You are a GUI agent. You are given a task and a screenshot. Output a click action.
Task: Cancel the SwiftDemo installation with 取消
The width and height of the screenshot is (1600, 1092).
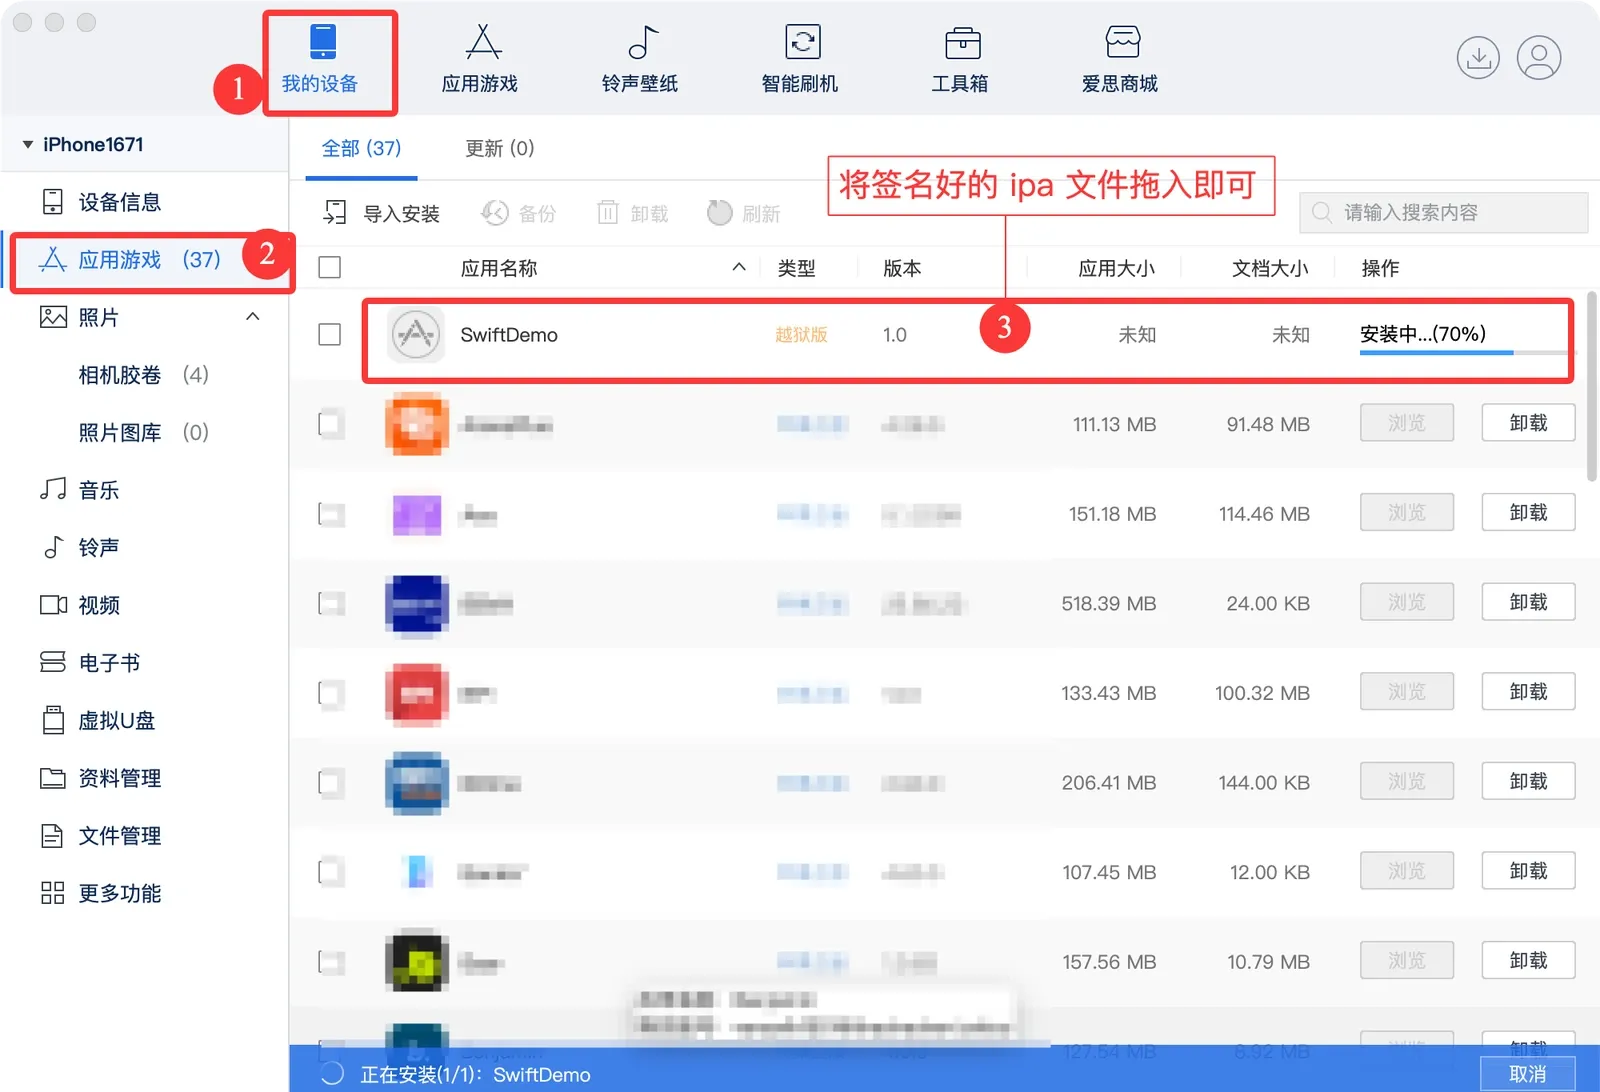1527,1074
